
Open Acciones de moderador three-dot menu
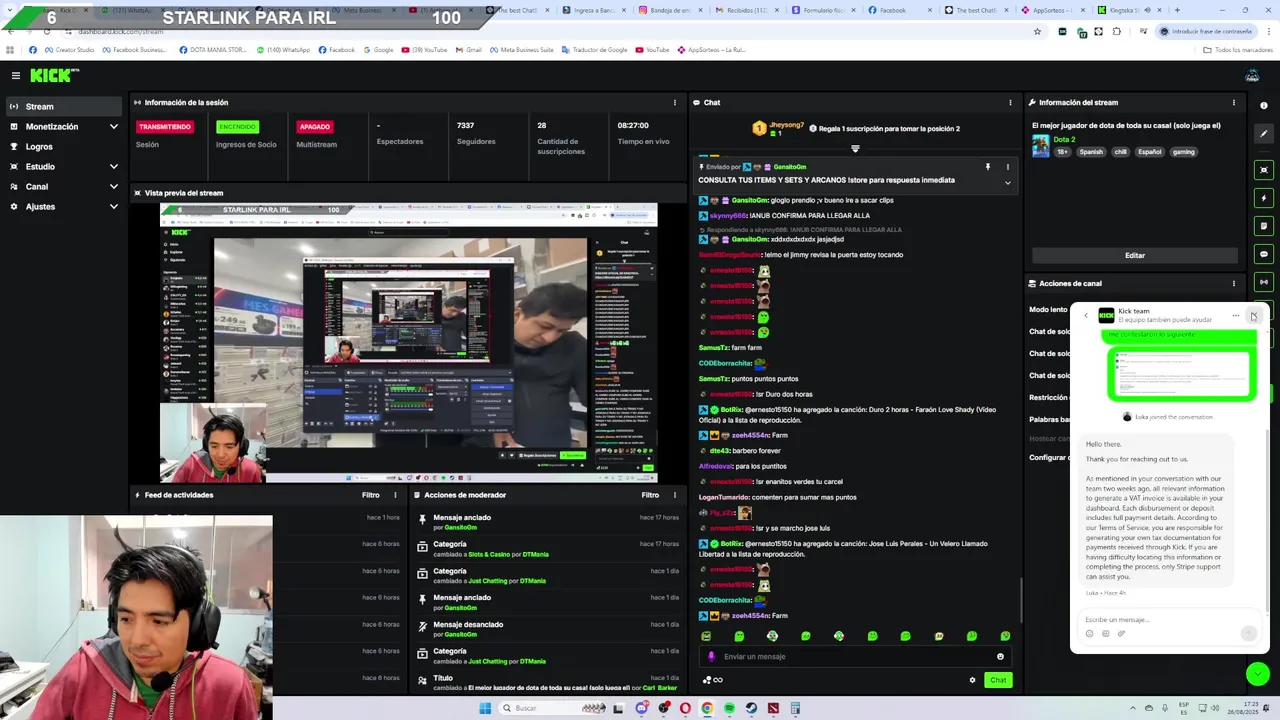(x=675, y=495)
